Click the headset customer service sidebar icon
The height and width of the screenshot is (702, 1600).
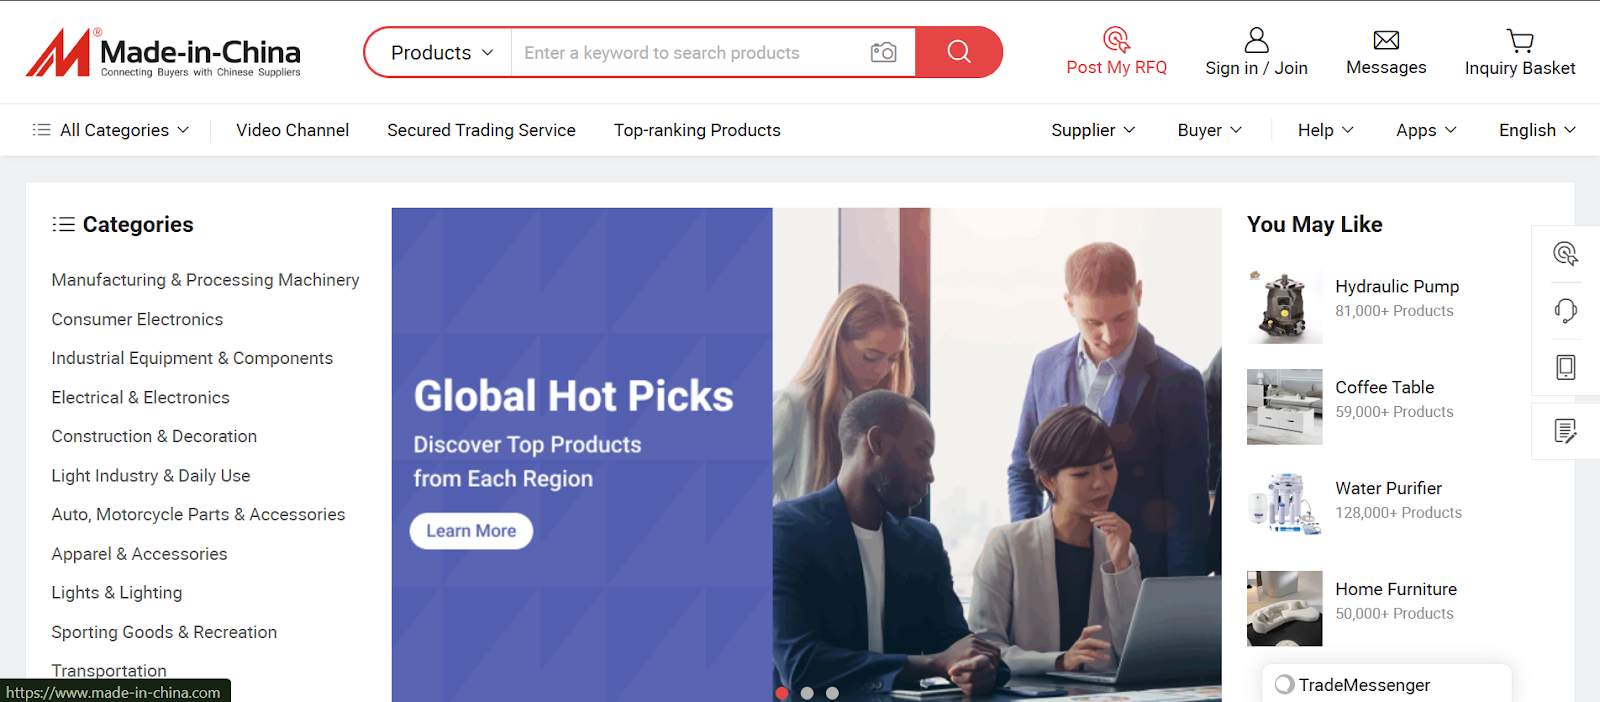[1566, 310]
